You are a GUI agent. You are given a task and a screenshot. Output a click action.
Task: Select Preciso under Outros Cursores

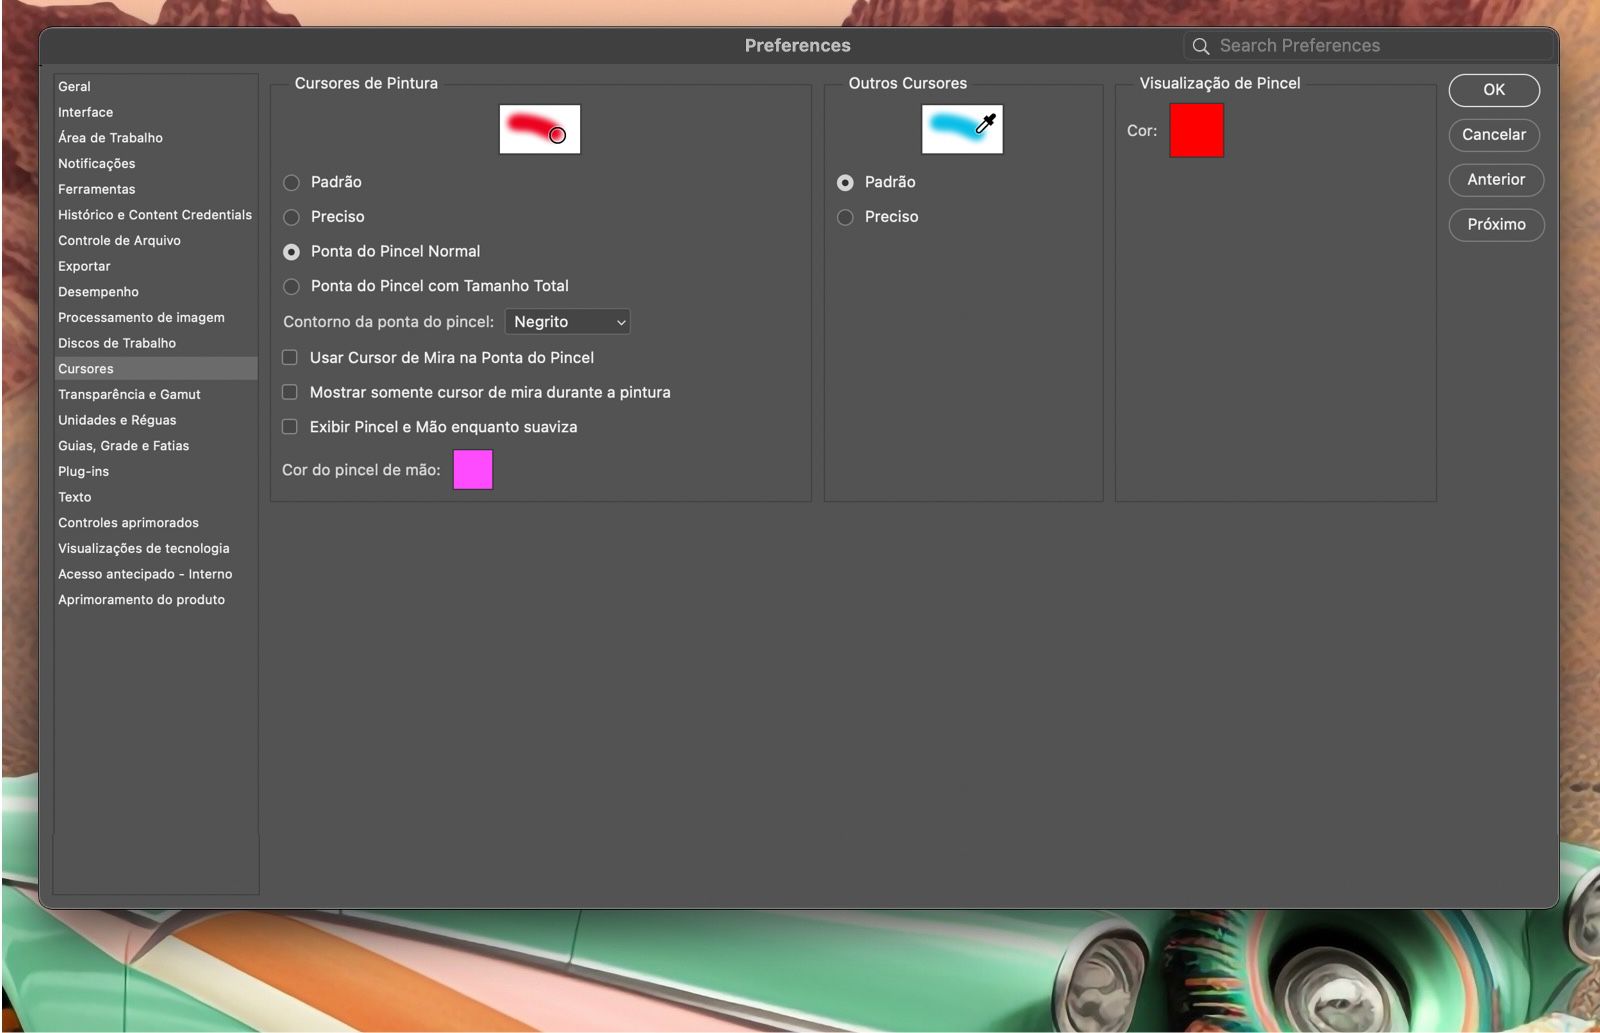click(x=845, y=216)
